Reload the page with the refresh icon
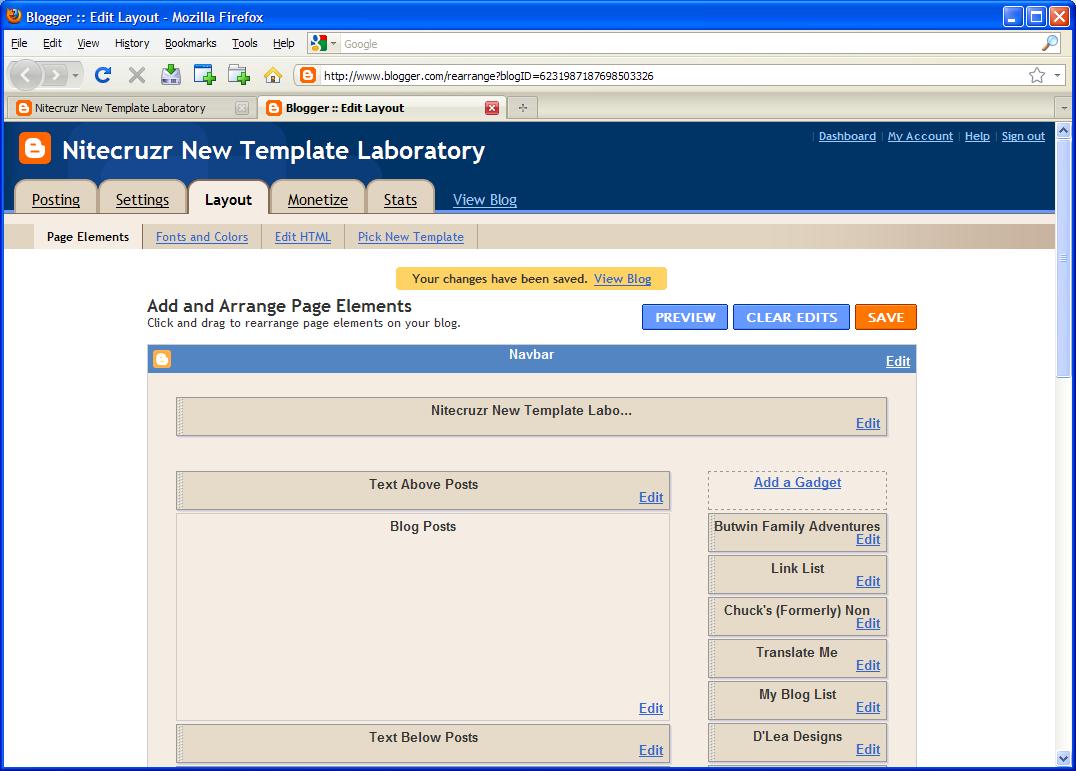This screenshot has height=771, width=1076. (x=103, y=75)
